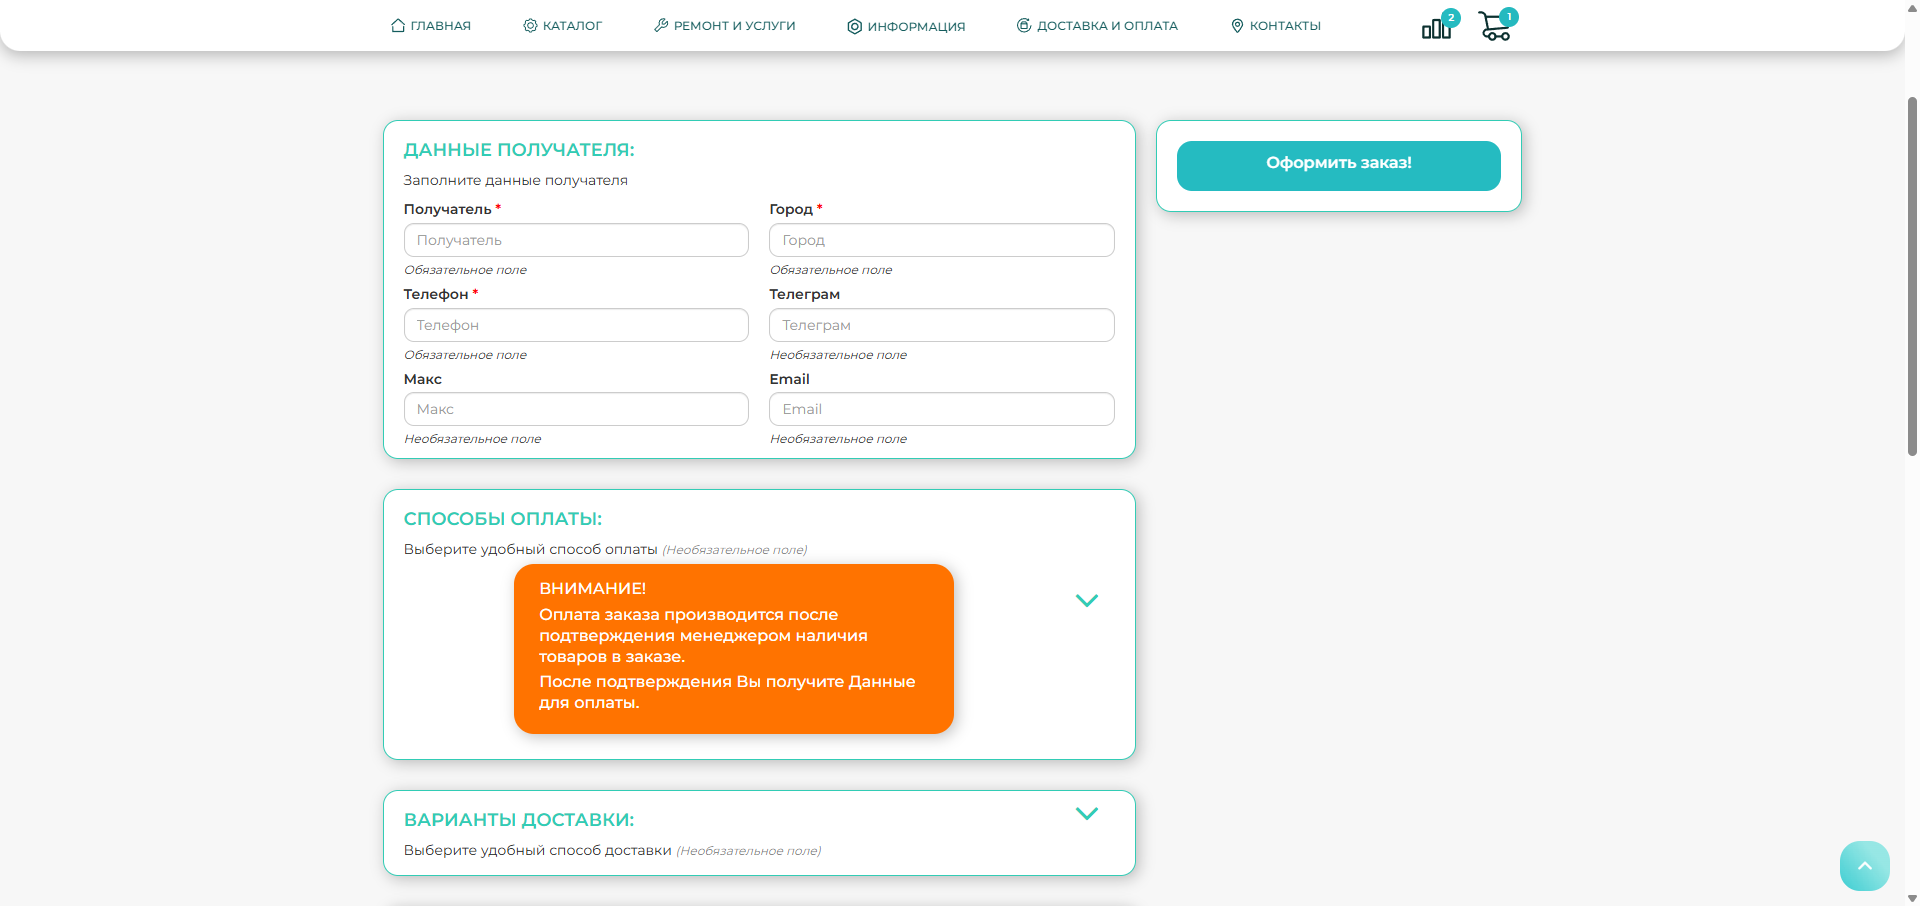Open the ИНФОРМАЦИЯ menu item
The image size is (1920, 906).
(906, 27)
